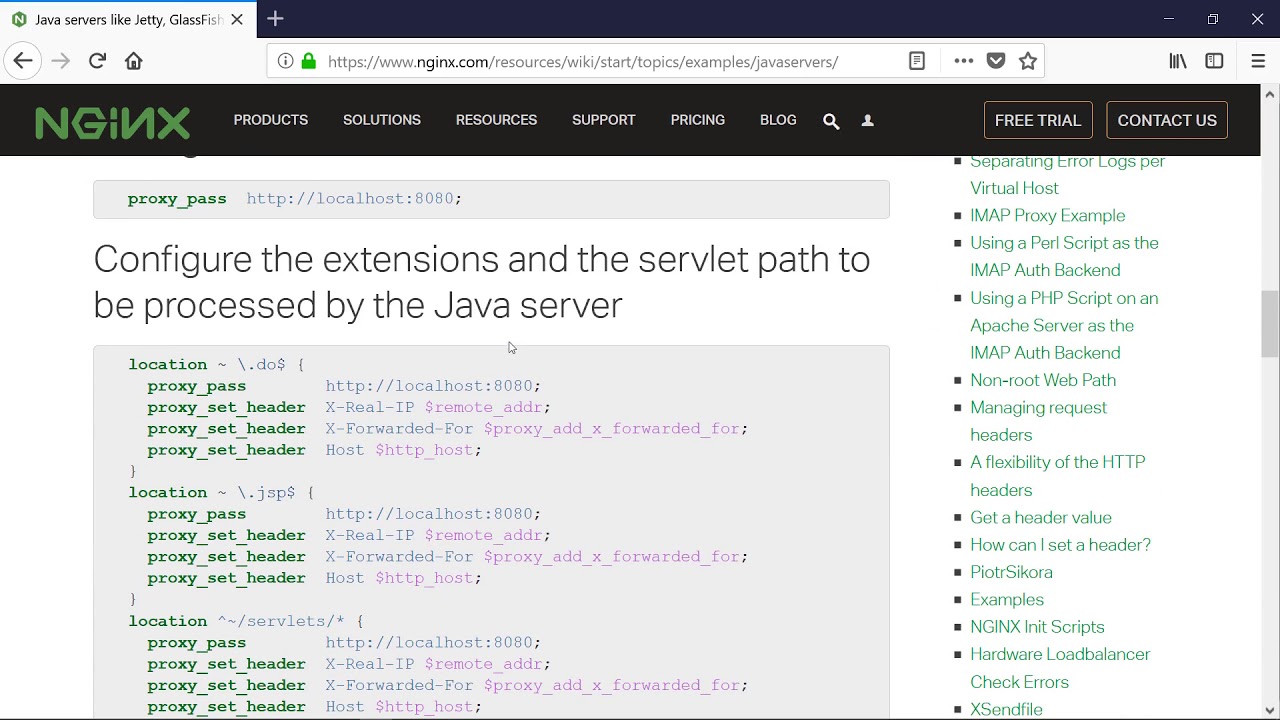Save the page to Pocket

coord(996,61)
